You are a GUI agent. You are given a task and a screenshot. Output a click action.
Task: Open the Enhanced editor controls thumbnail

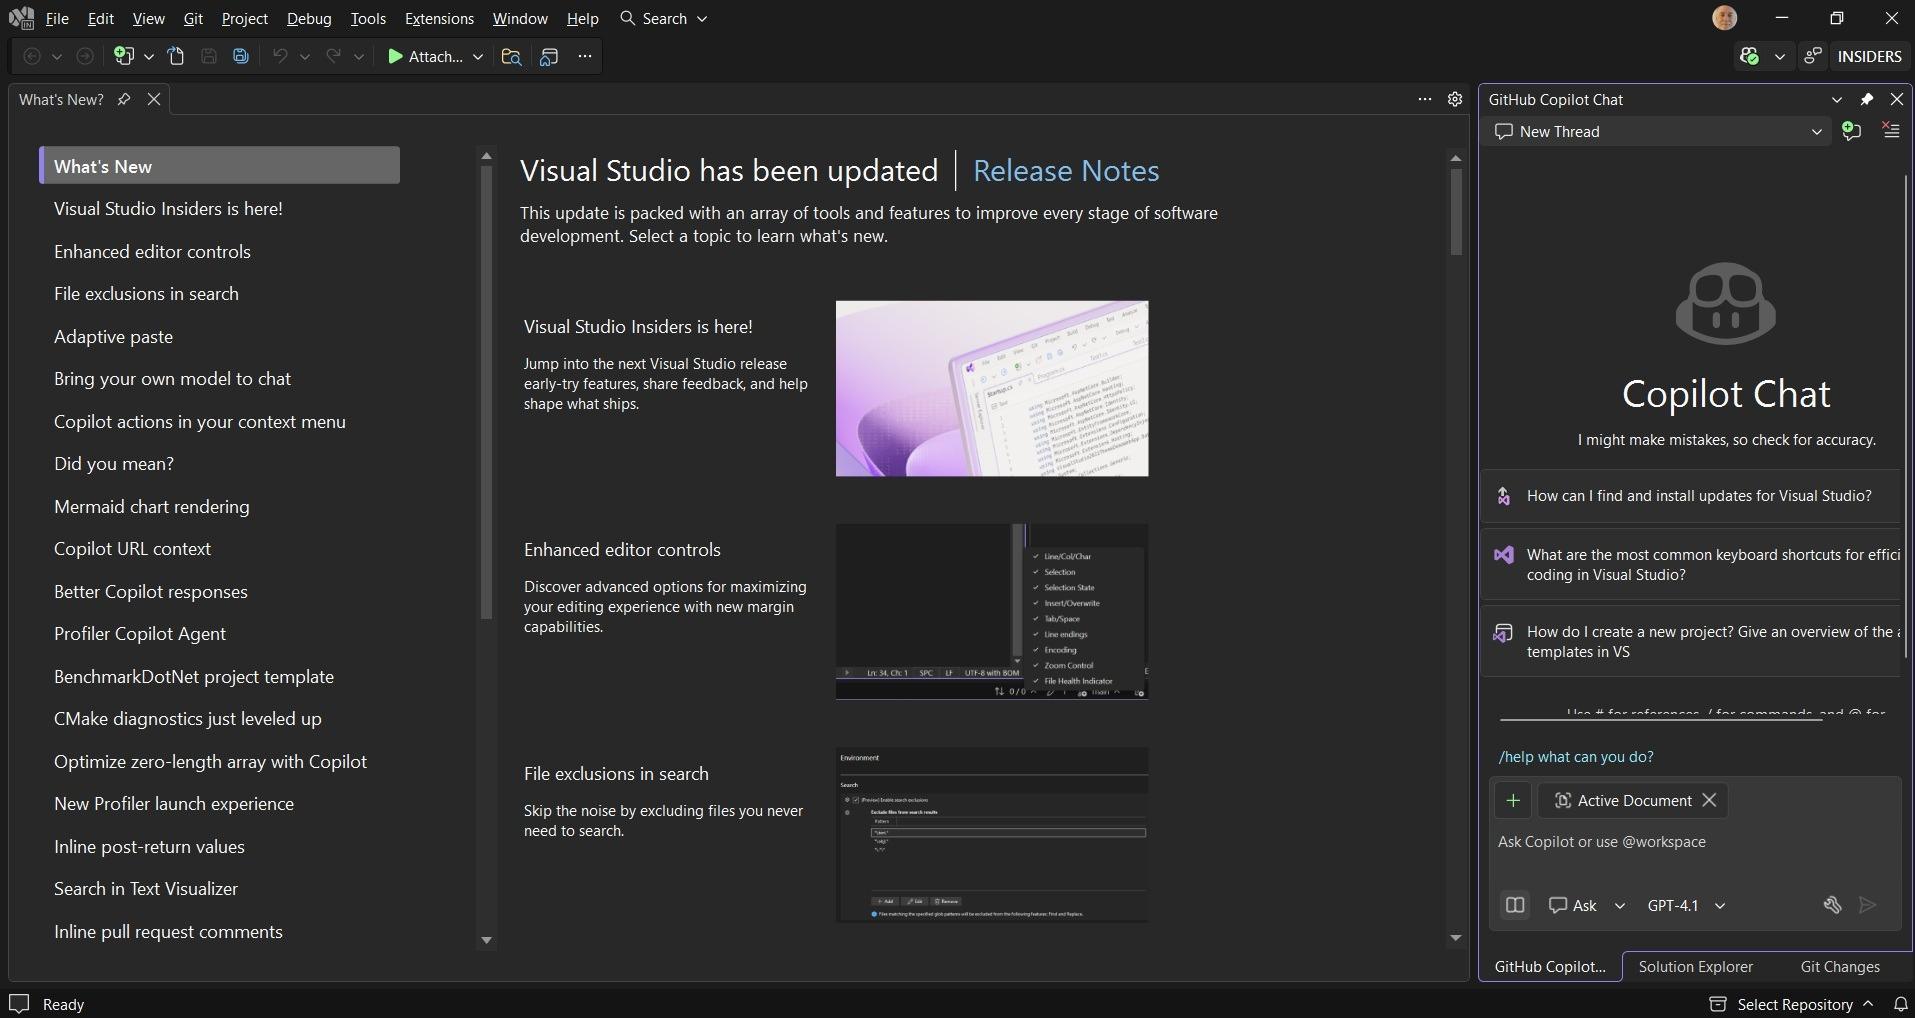[x=992, y=611]
